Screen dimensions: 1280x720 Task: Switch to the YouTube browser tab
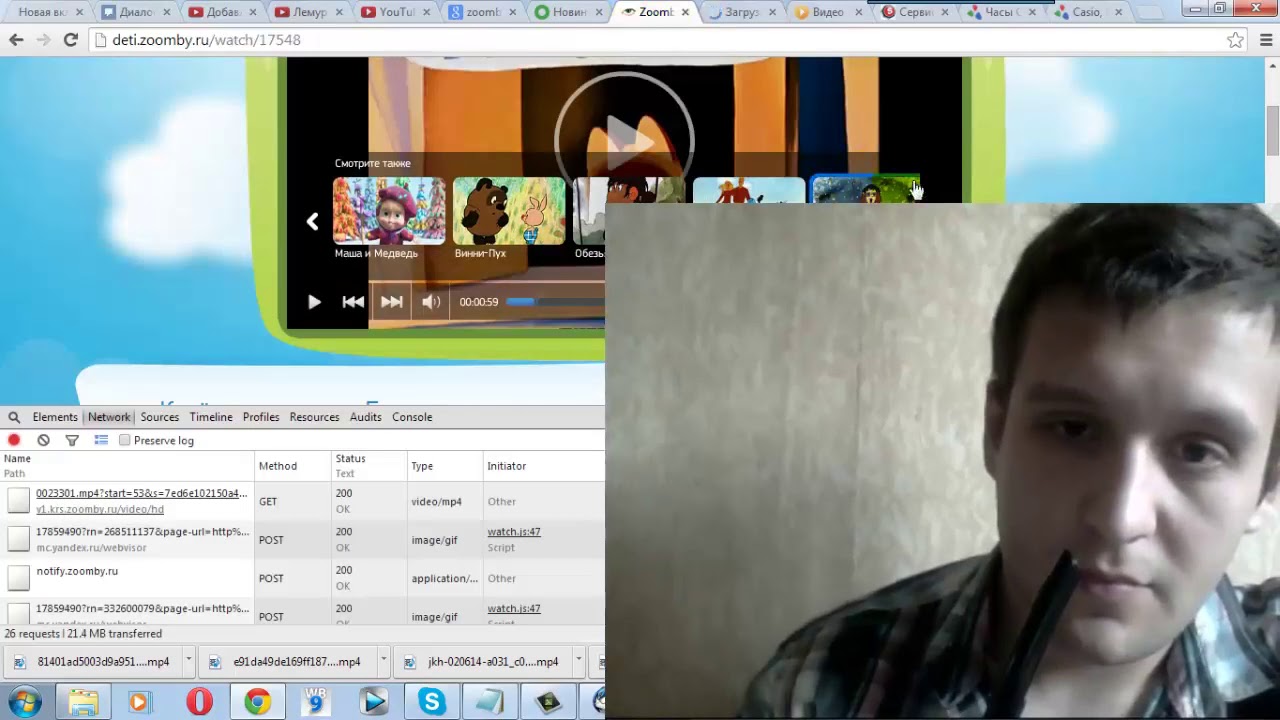[396, 12]
